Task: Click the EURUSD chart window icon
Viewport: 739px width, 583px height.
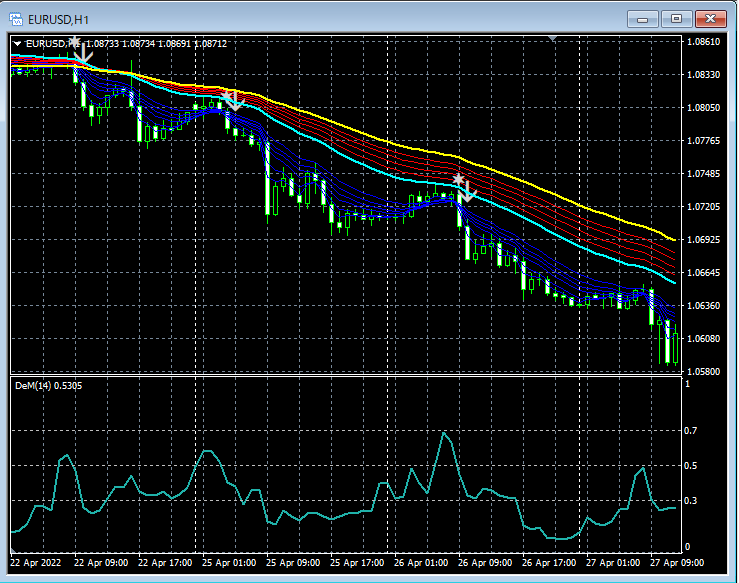Action: tap(16, 19)
